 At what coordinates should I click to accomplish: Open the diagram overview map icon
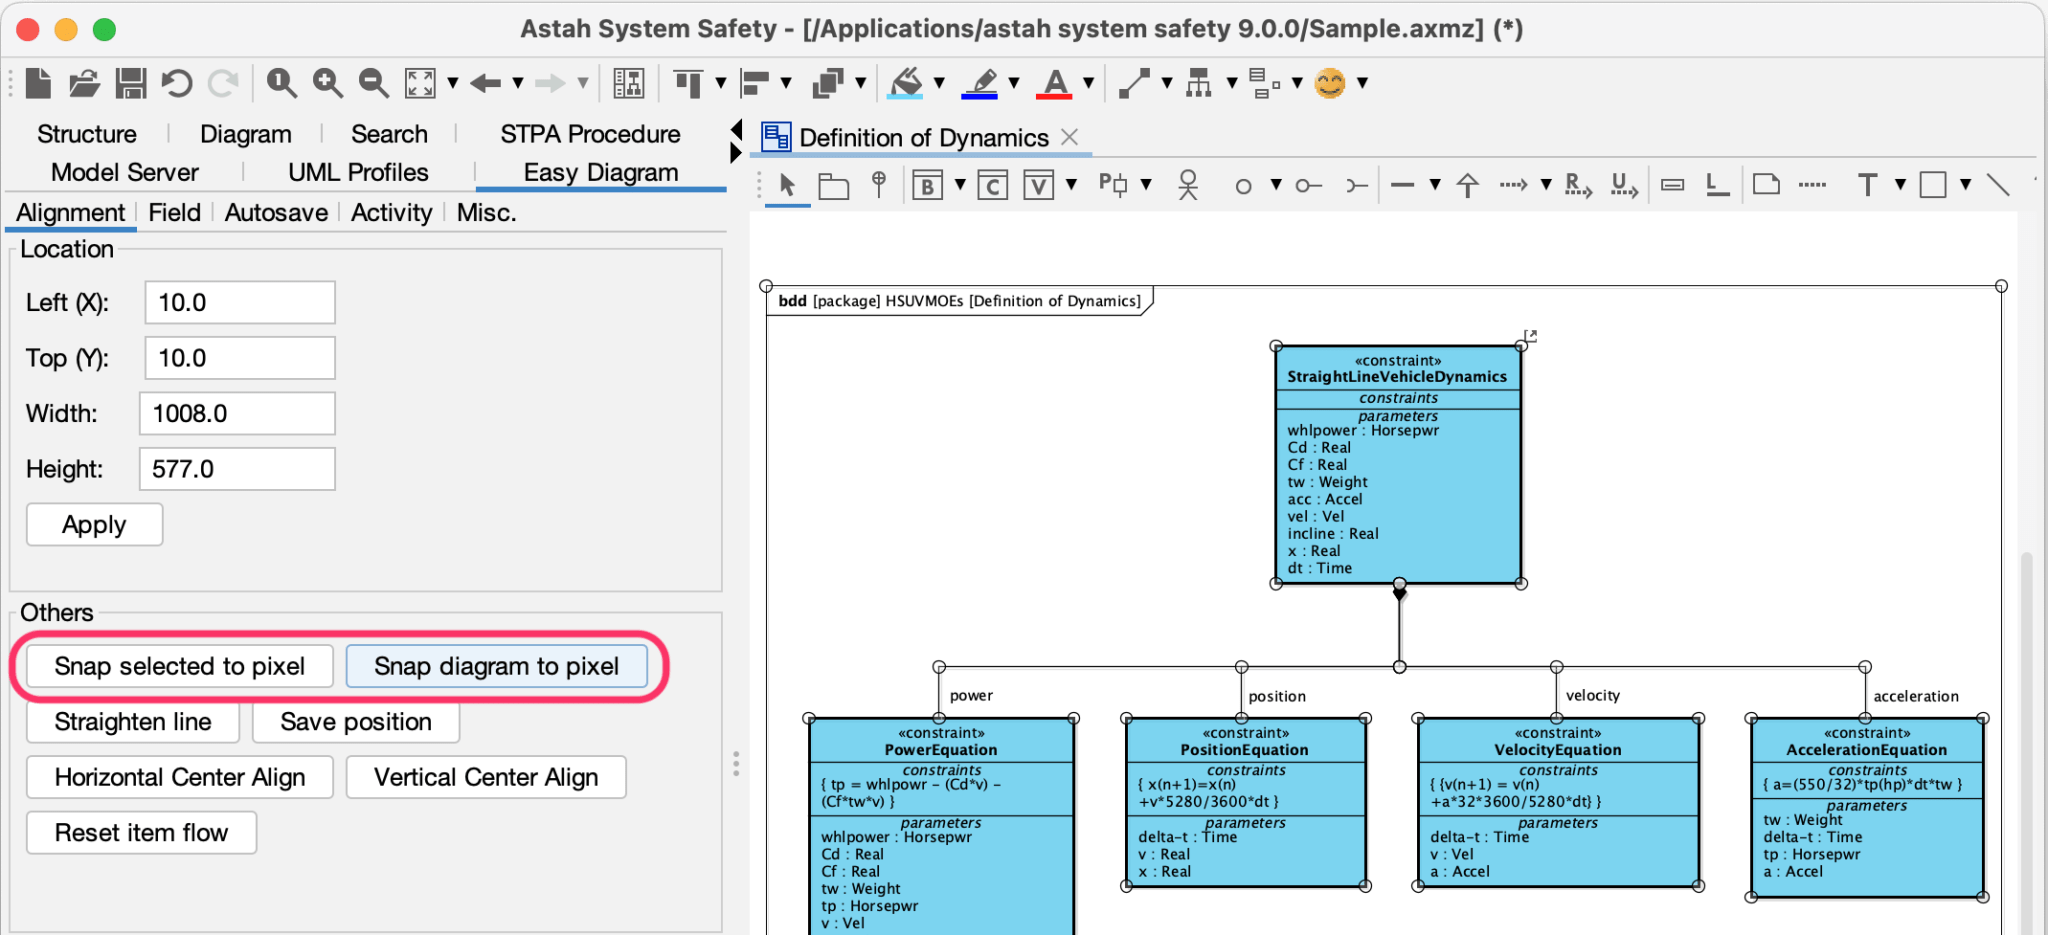[x=629, y=83]
